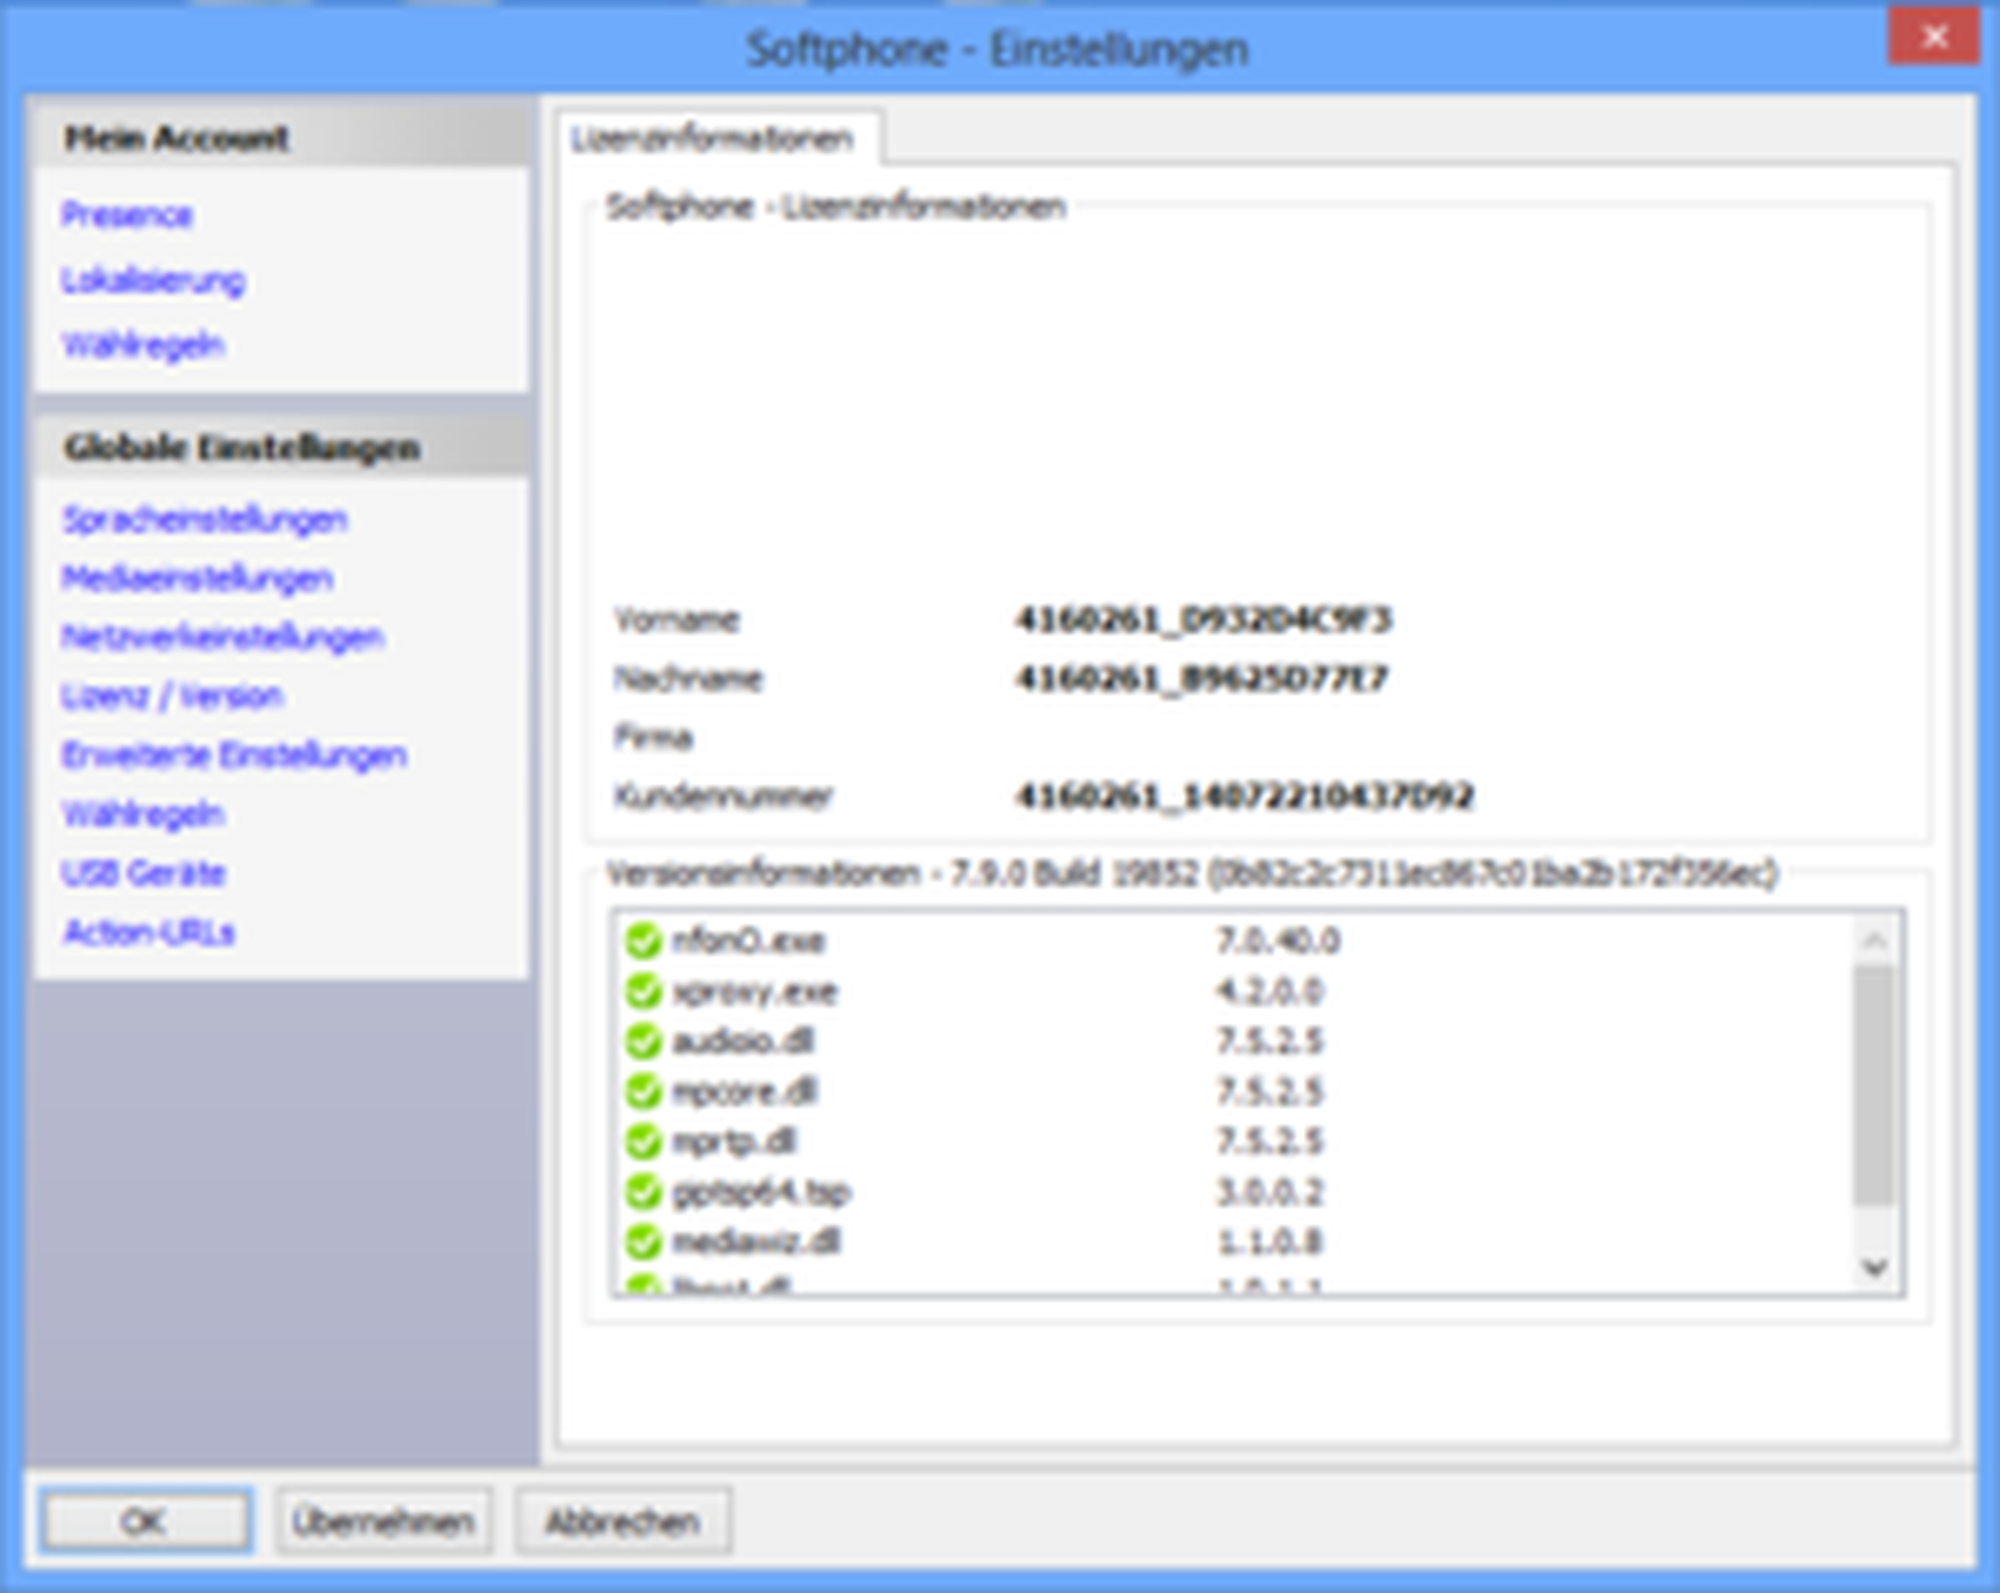Go to Spracheinstellungen

point(205,519)
